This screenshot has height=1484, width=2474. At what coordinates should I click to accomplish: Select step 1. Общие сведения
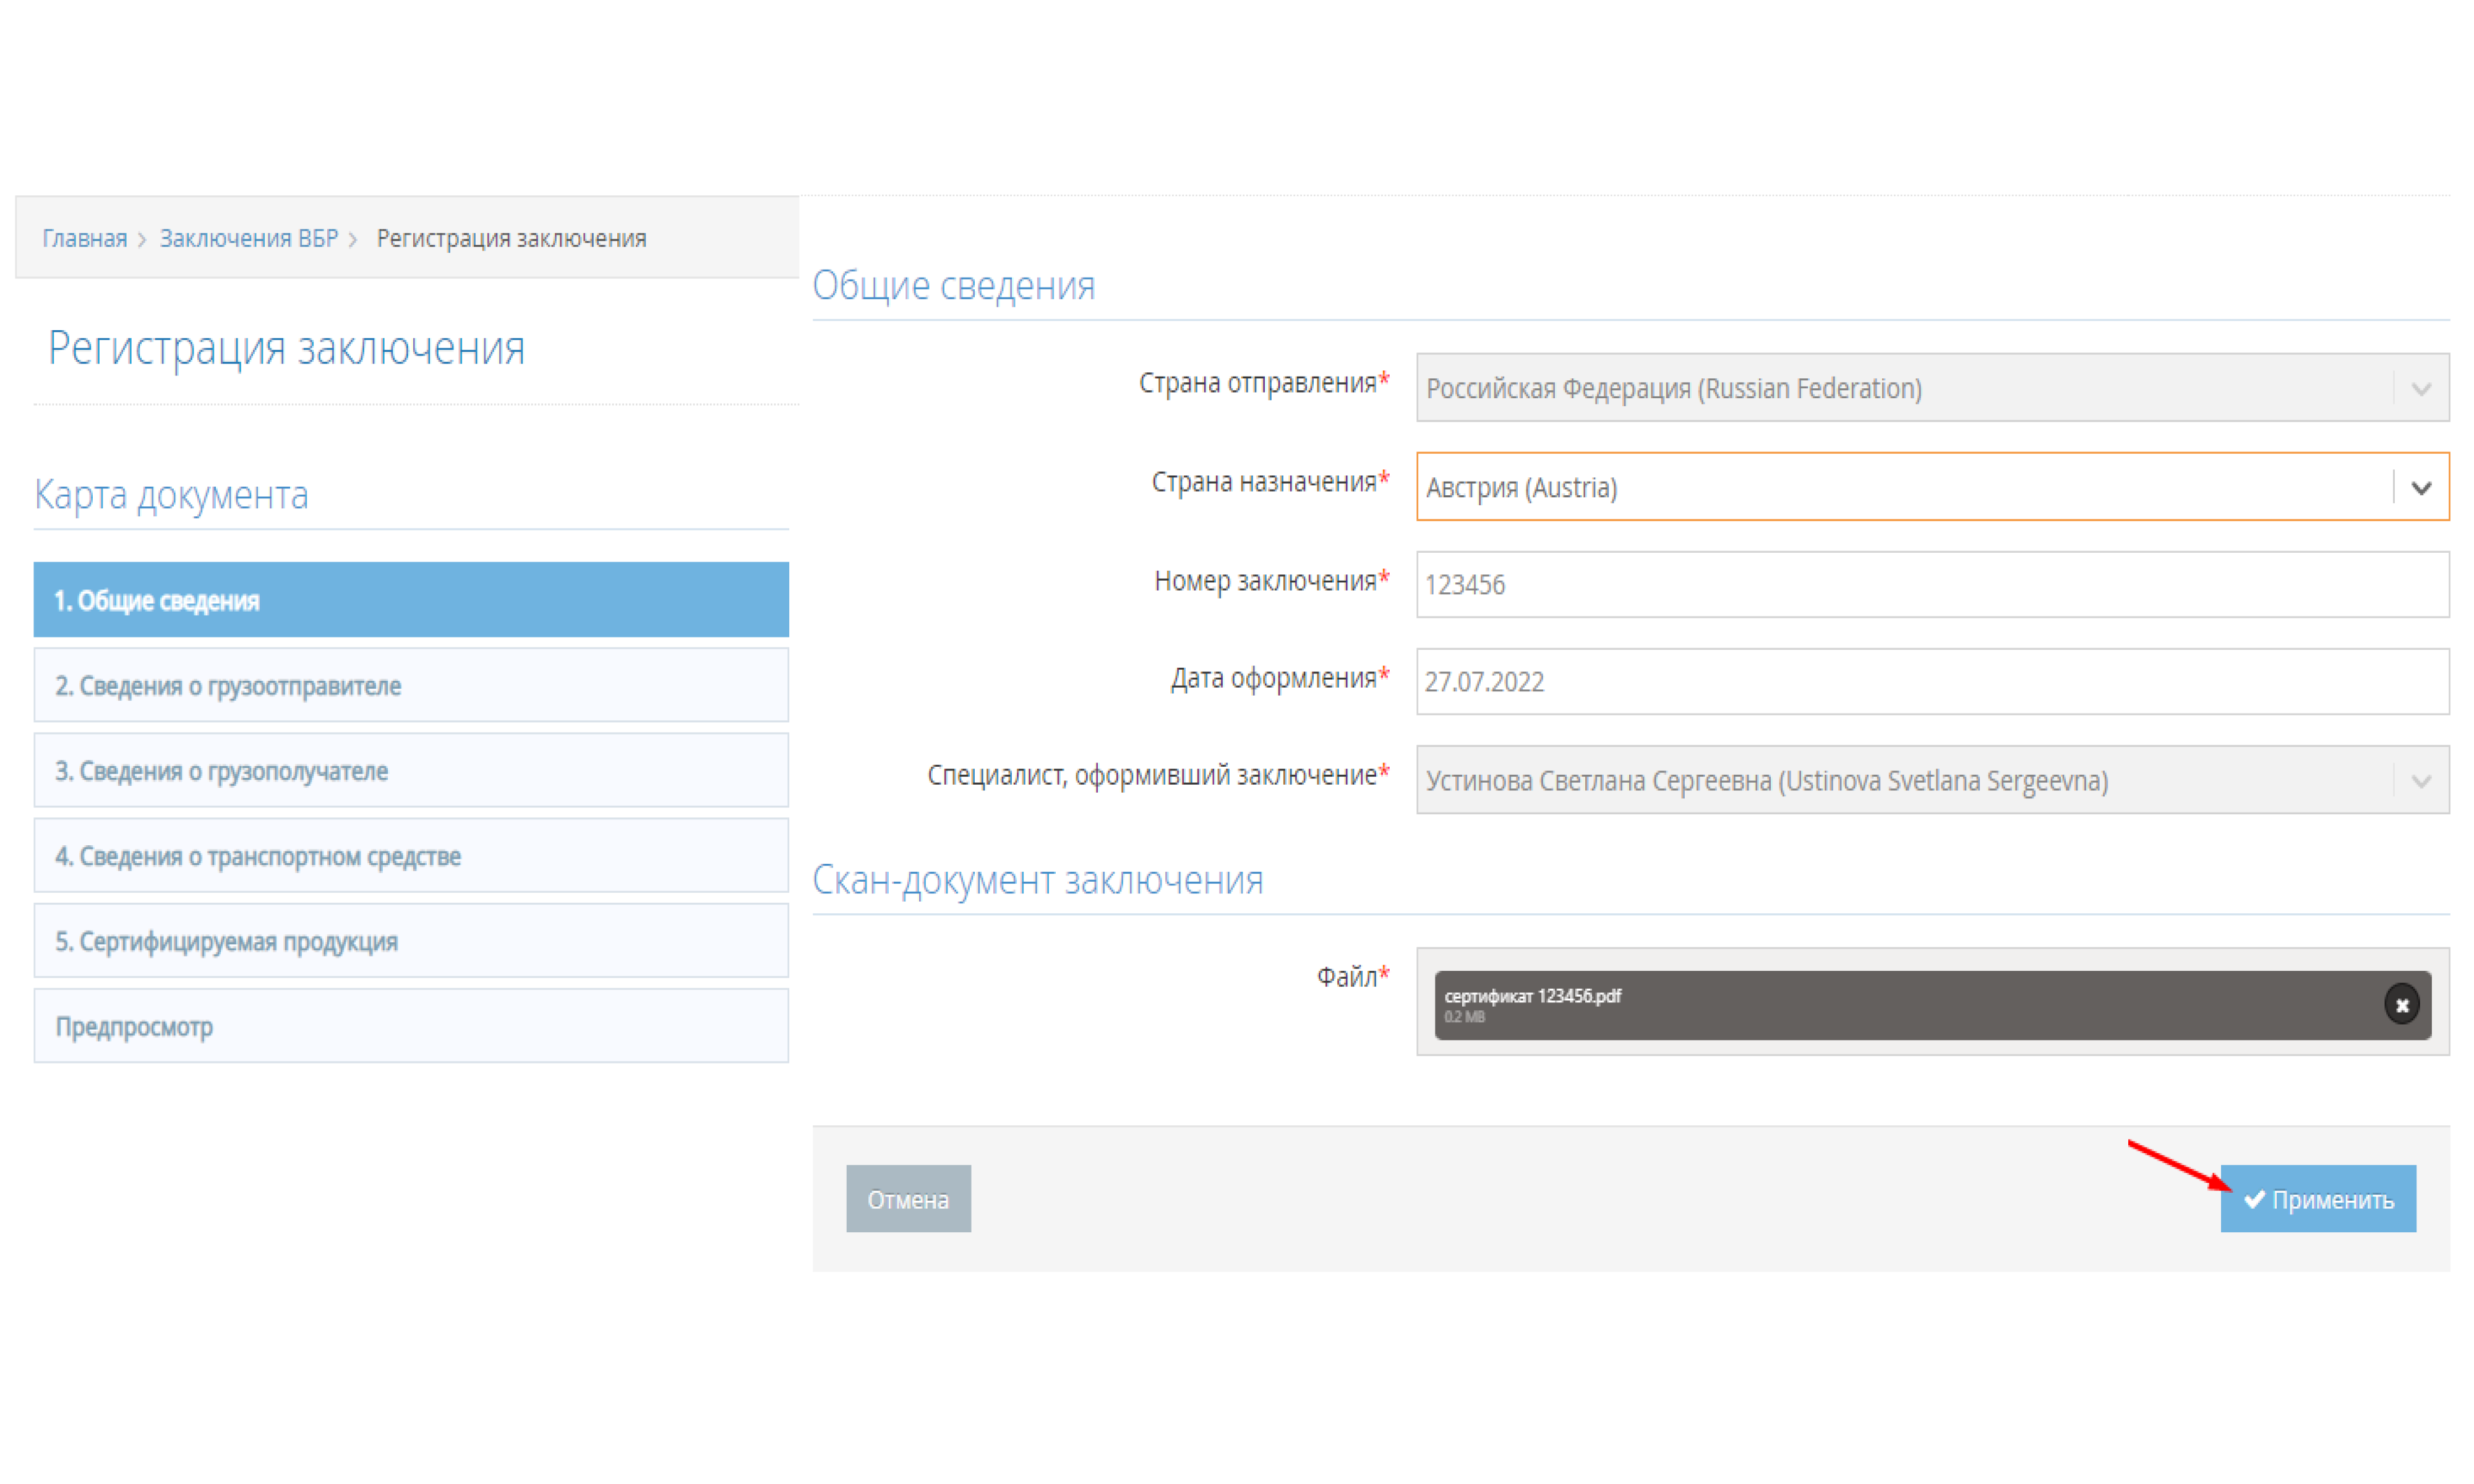[x=410, y=600]
